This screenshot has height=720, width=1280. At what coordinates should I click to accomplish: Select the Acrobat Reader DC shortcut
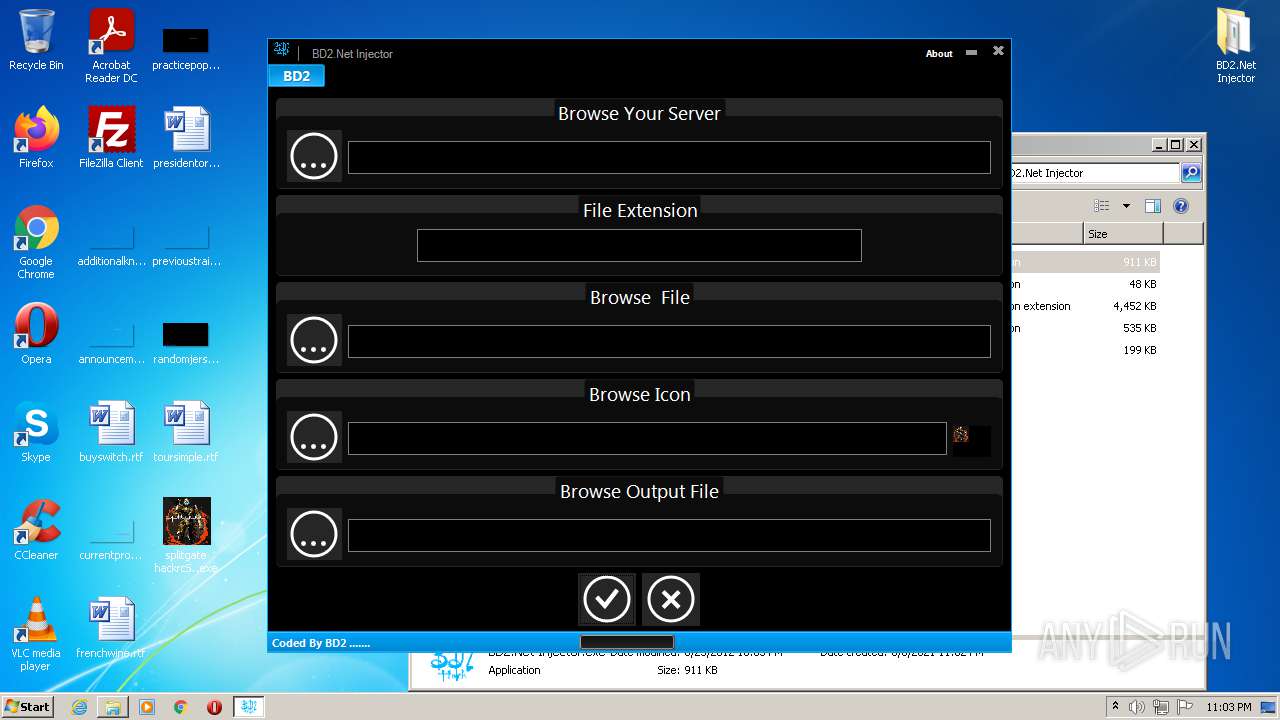111,46
